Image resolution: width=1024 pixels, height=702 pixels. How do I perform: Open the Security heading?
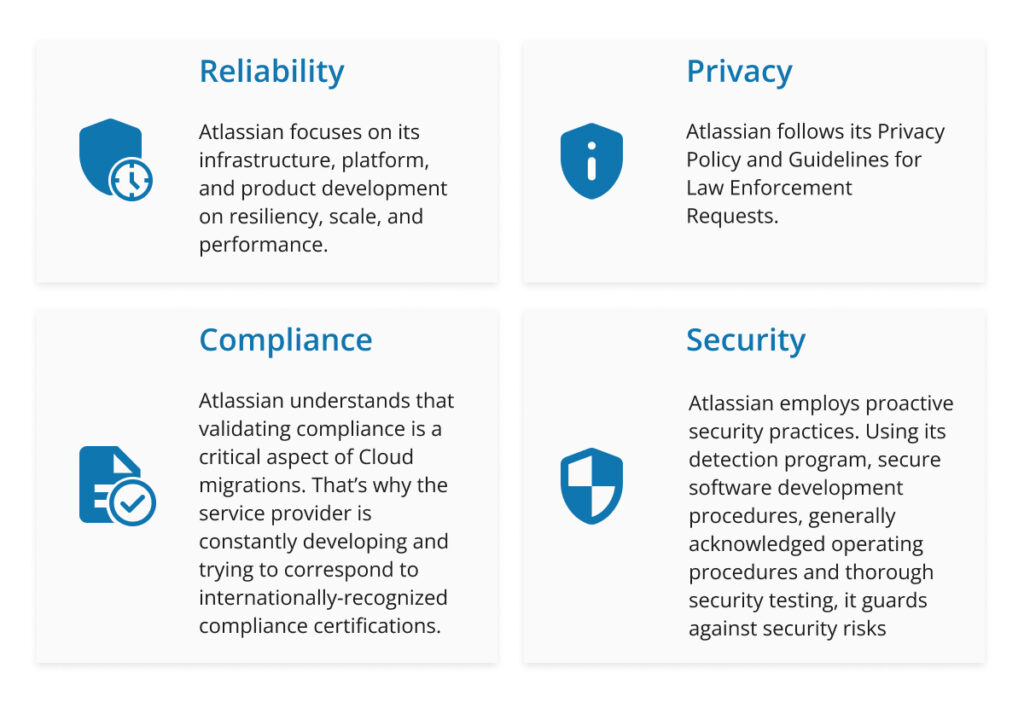coord(746,340)
